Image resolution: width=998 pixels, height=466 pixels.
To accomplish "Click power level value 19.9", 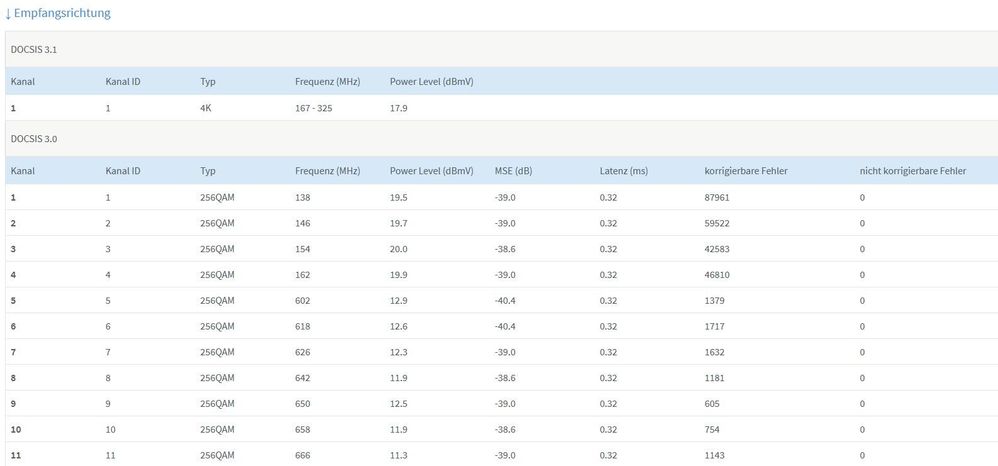I will click(398, 275).
